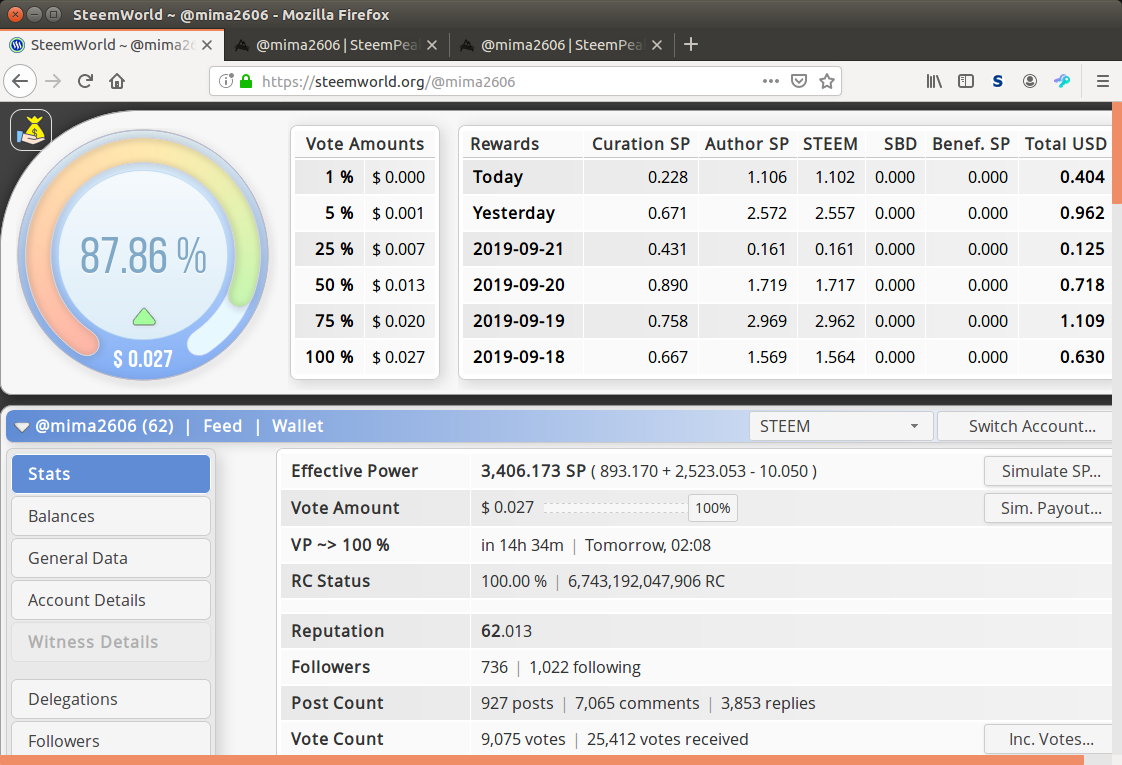Close the second SteemPeak tab
This screenshot has width=1122, height=765.
431,45
